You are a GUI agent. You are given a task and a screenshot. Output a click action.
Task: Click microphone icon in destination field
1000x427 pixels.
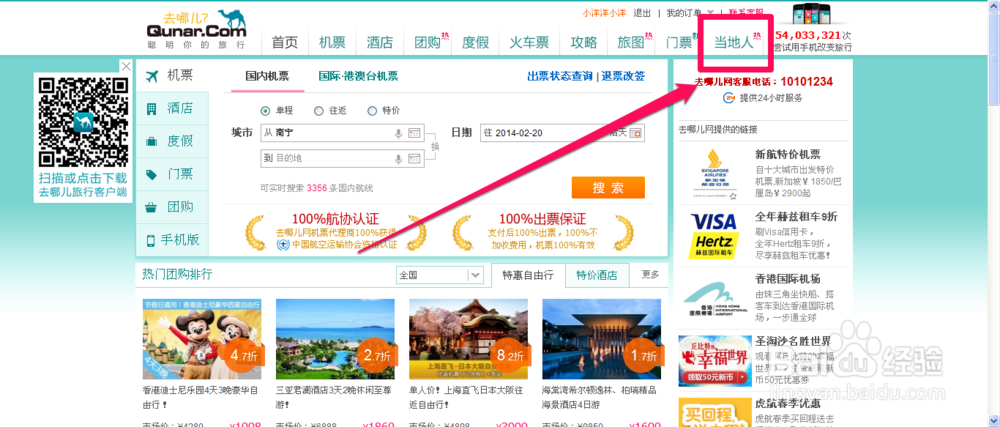[x=398, y=158]
